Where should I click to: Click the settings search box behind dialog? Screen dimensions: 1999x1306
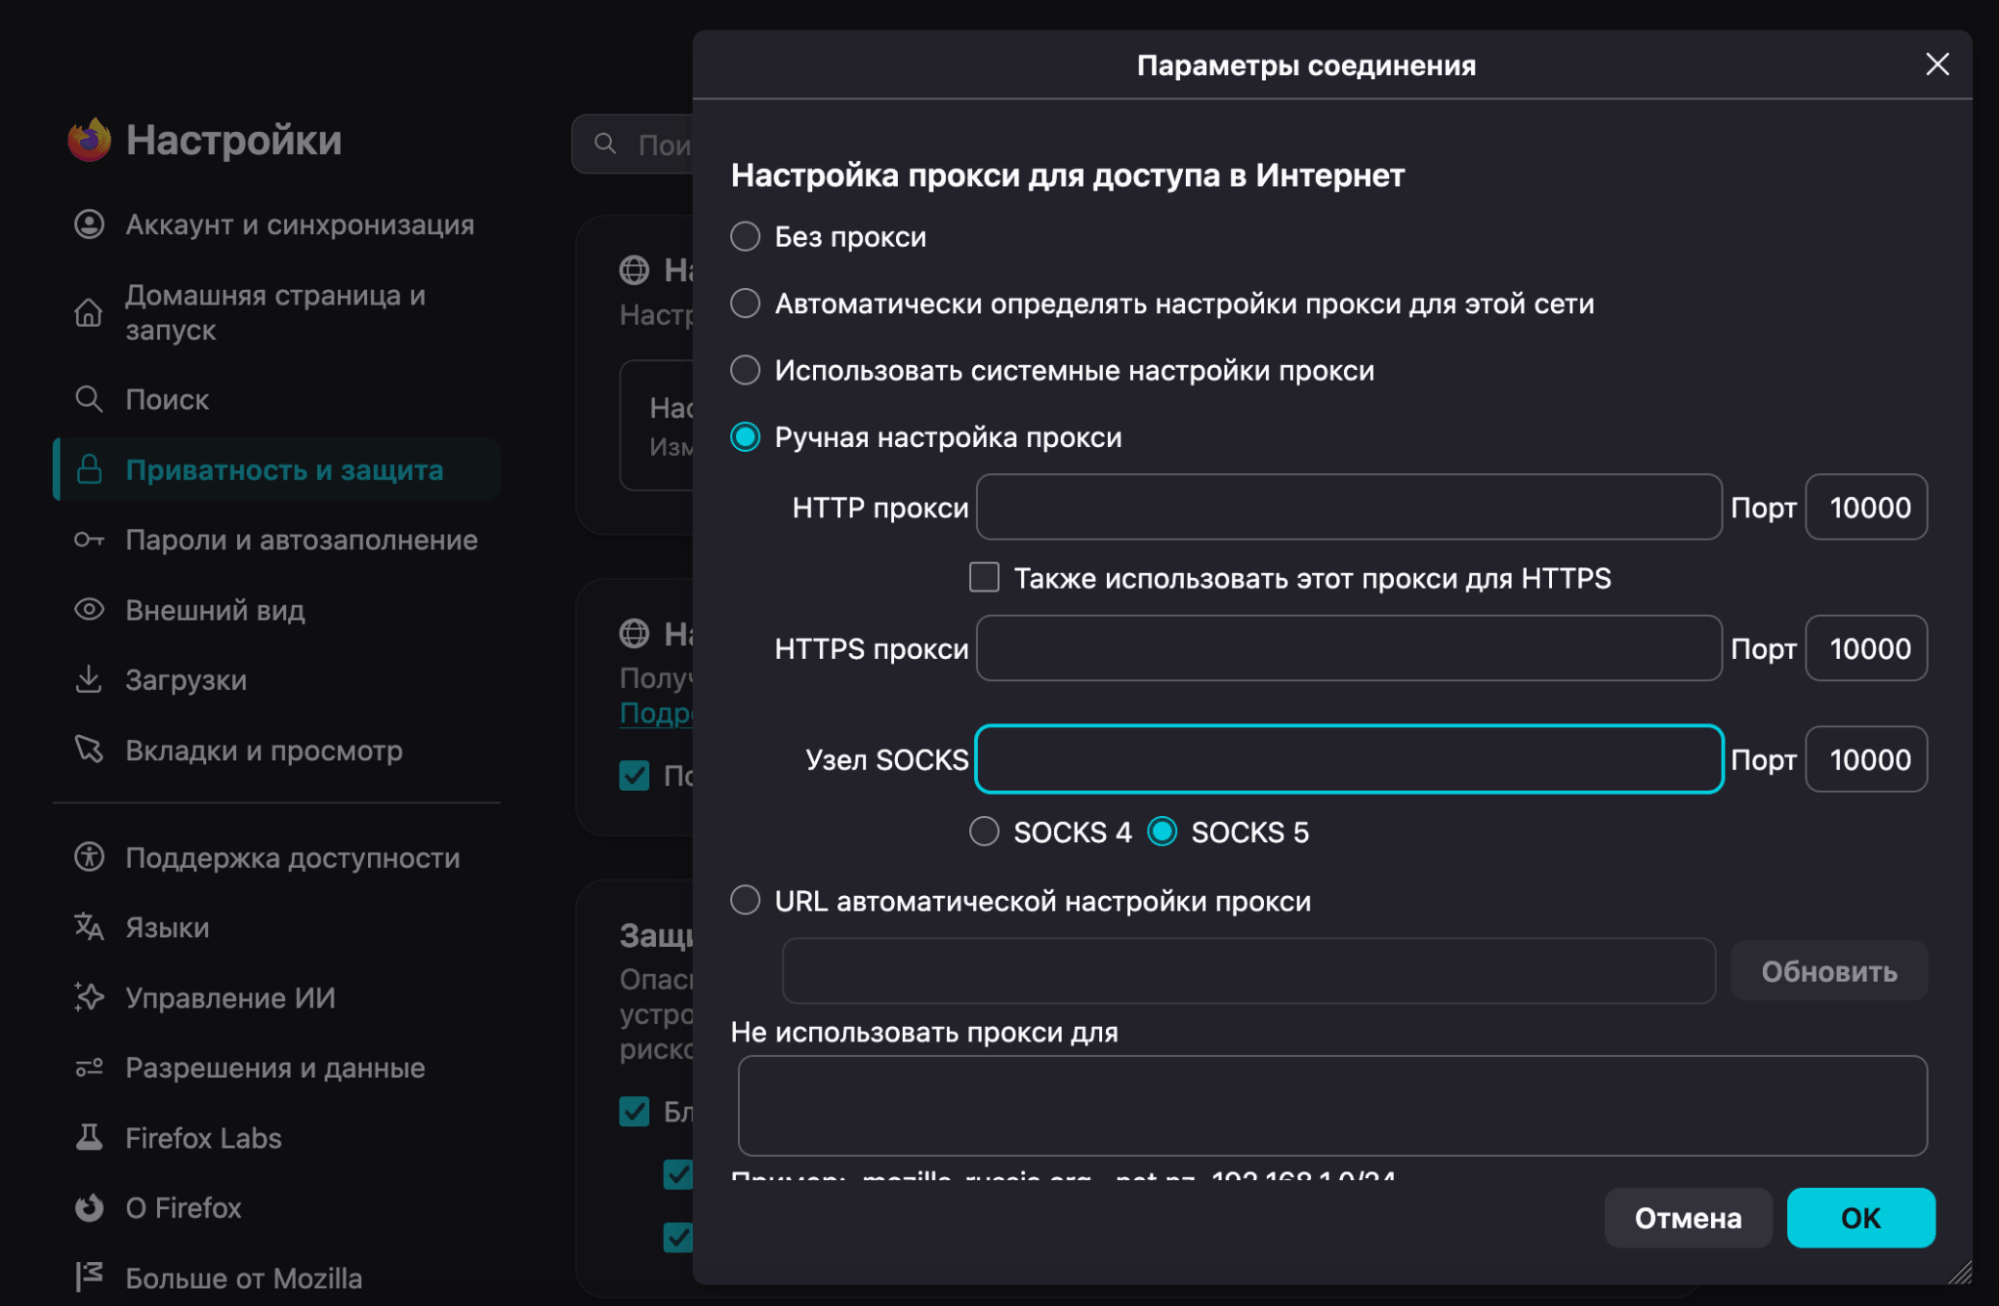pos(633,144)
